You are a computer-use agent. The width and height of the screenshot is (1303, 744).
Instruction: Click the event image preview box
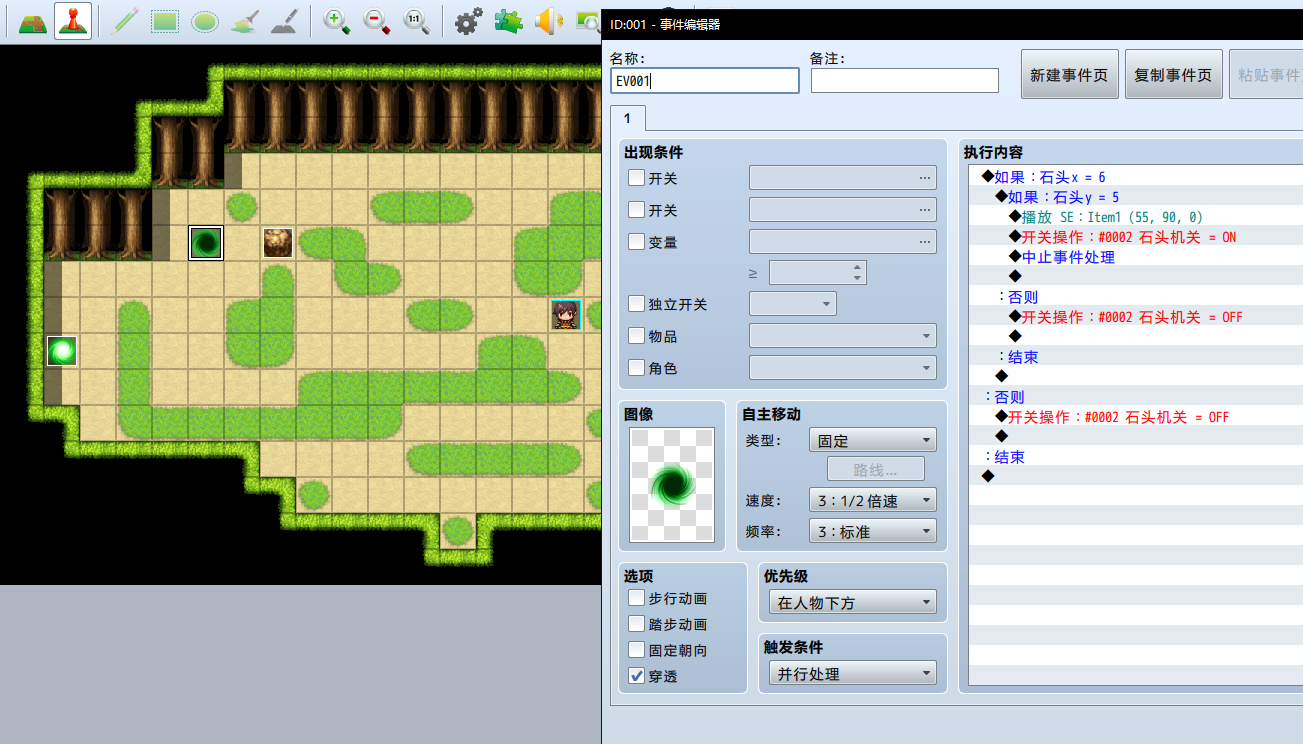pos(672,485)
